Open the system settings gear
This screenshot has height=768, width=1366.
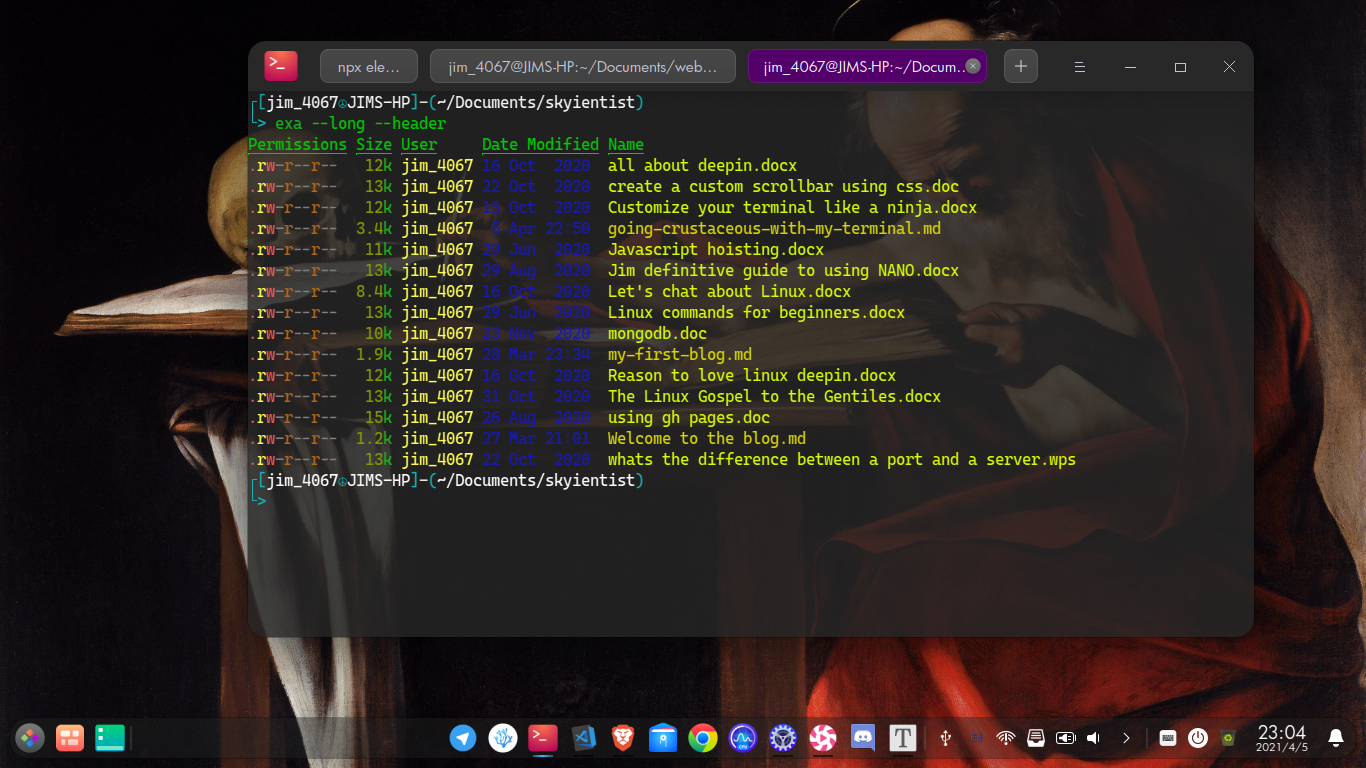[x=782, y=738]
